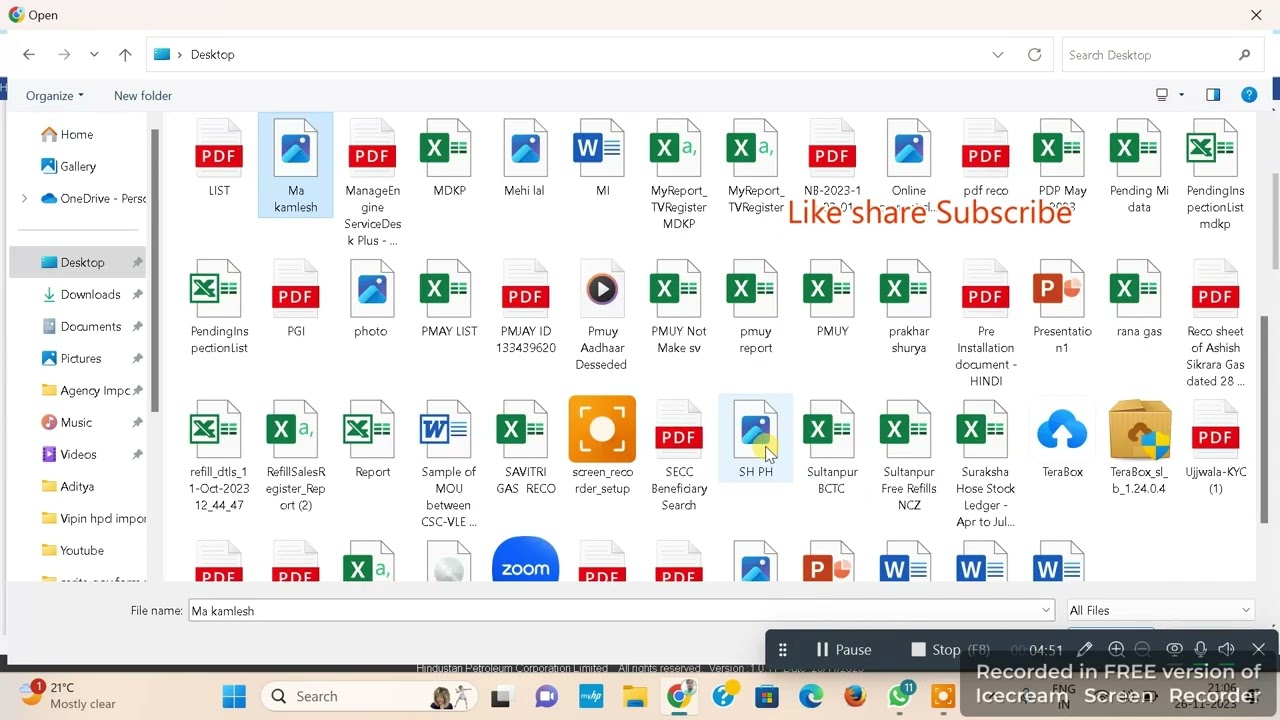Click the zoom in magnifier on recorder bar
This screenshot has width=1280, height=720.
(x=1116, y=649)
